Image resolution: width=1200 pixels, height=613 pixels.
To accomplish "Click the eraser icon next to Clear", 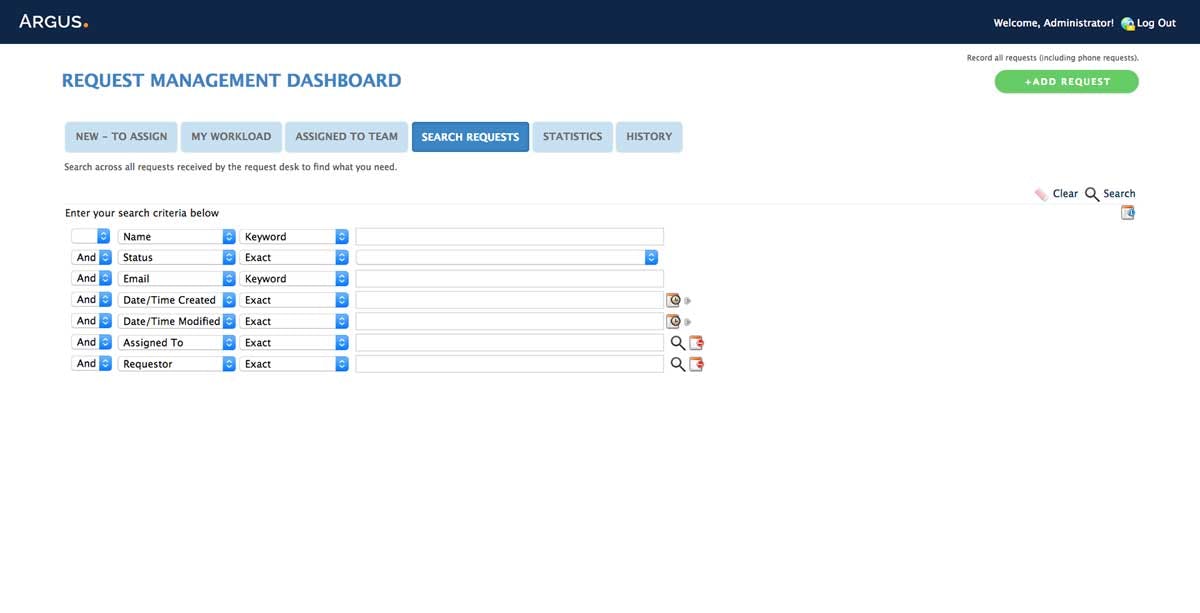I will click(x=1040, y=194).
